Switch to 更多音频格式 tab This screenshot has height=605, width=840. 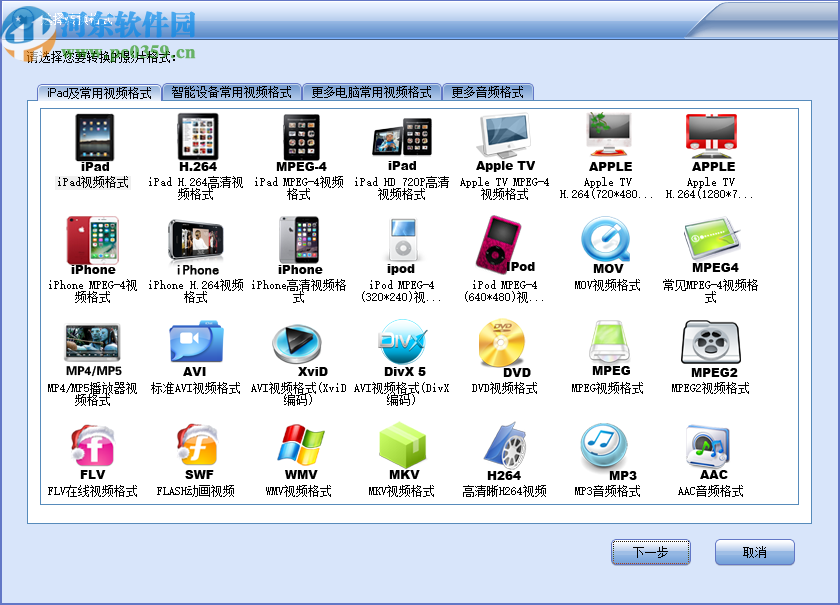tap(488, 92)
